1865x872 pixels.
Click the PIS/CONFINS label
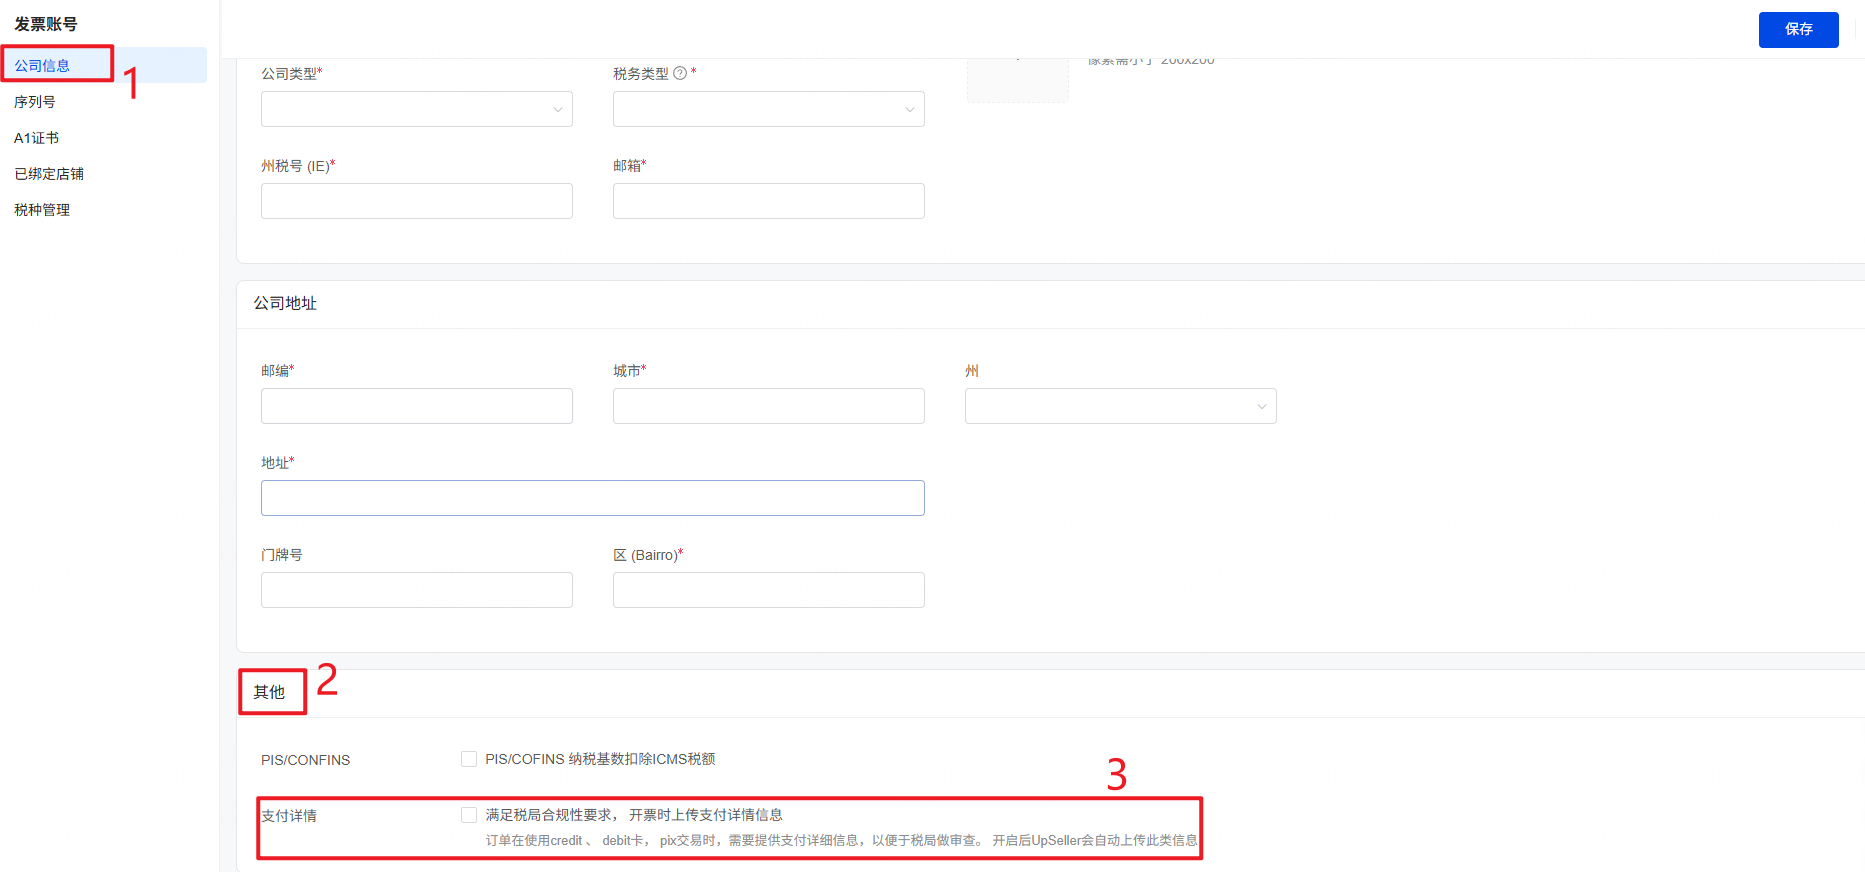click(306, 760)
